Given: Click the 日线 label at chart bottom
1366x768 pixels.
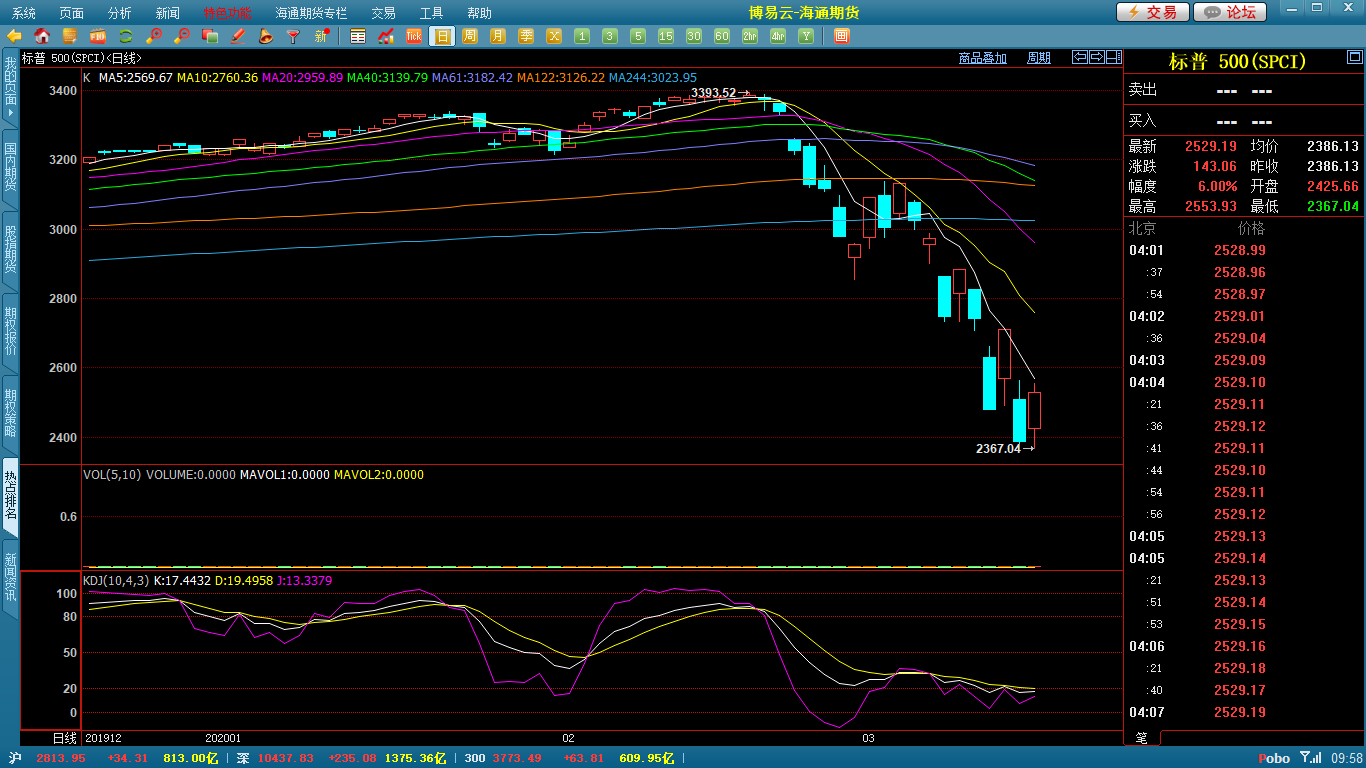Looking at the screenshot, I should [63, 738].
